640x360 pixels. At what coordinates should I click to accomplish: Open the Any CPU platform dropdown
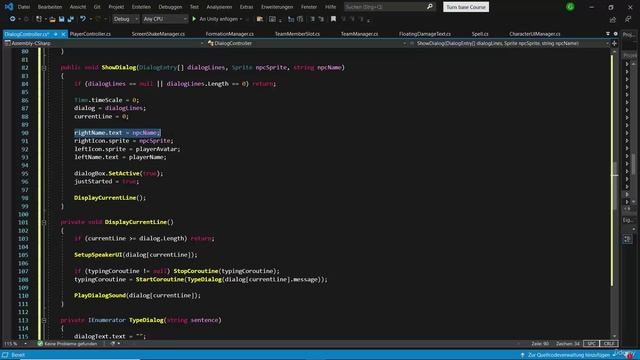click(x=165, y=19)
